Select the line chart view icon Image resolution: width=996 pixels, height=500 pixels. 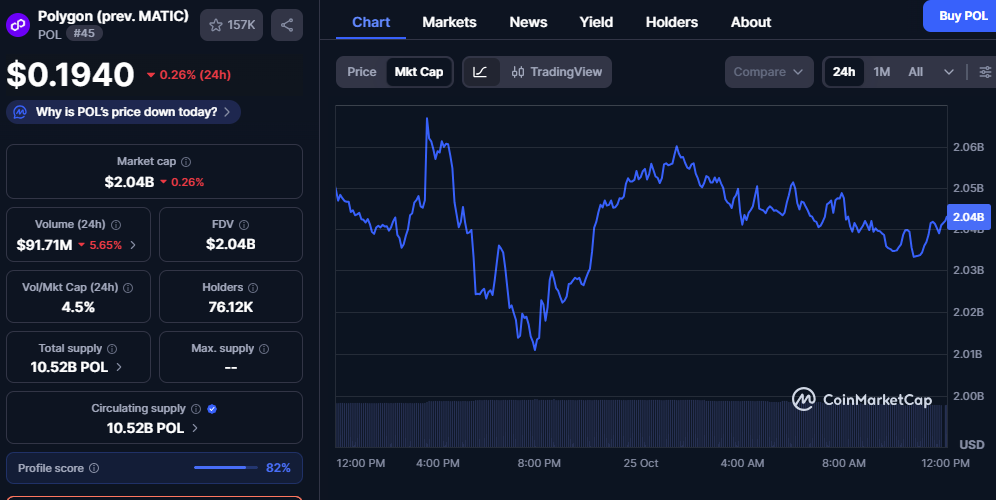(x=481, y=72)
